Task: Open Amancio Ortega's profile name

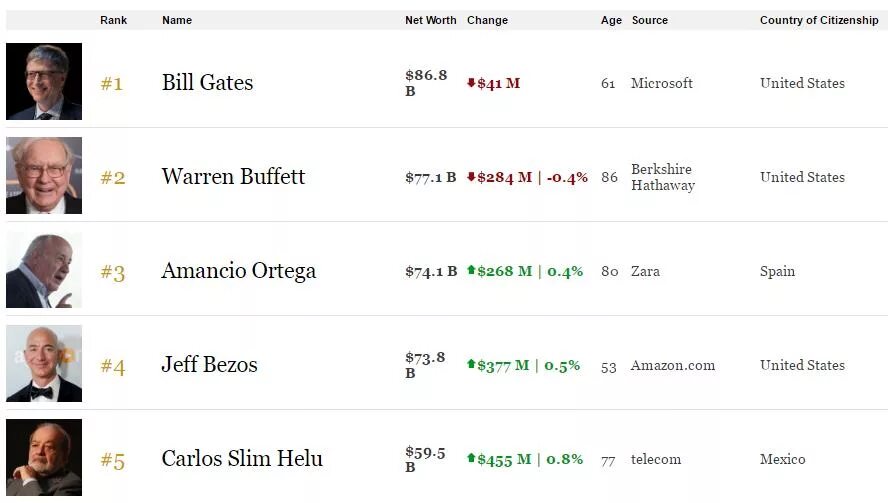Action: [238, 271]
